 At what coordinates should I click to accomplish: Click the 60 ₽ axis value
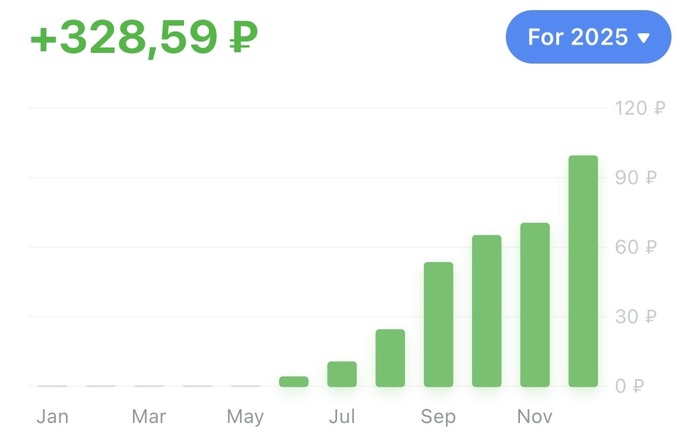(x=637, y=247)
